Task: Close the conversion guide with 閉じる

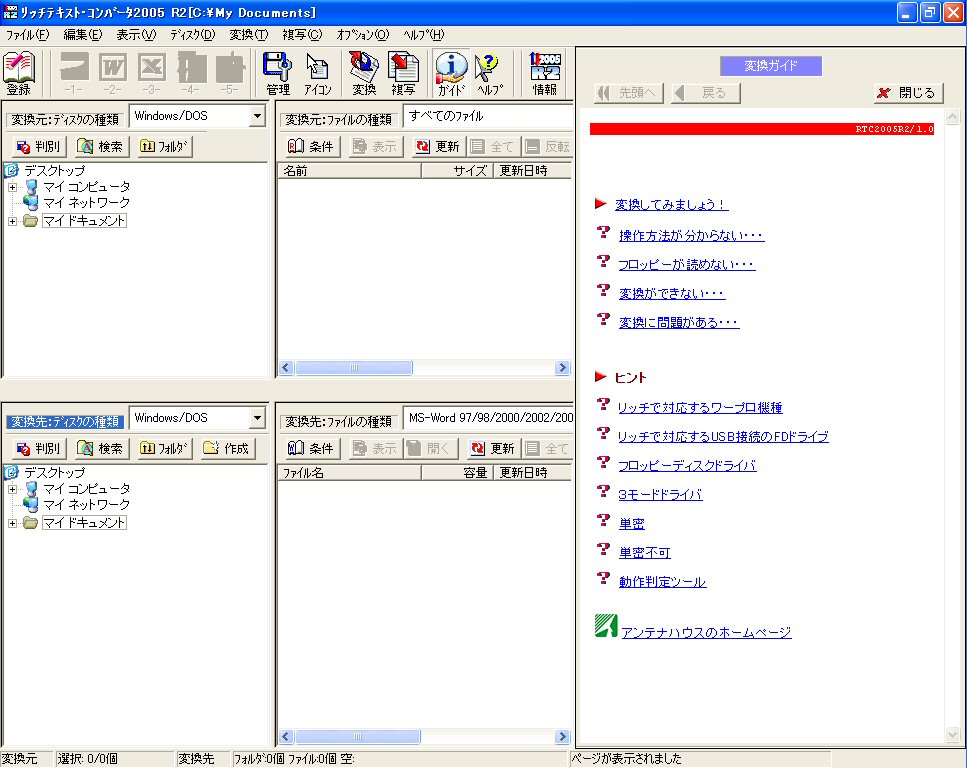Action: (x=909, y=93)
